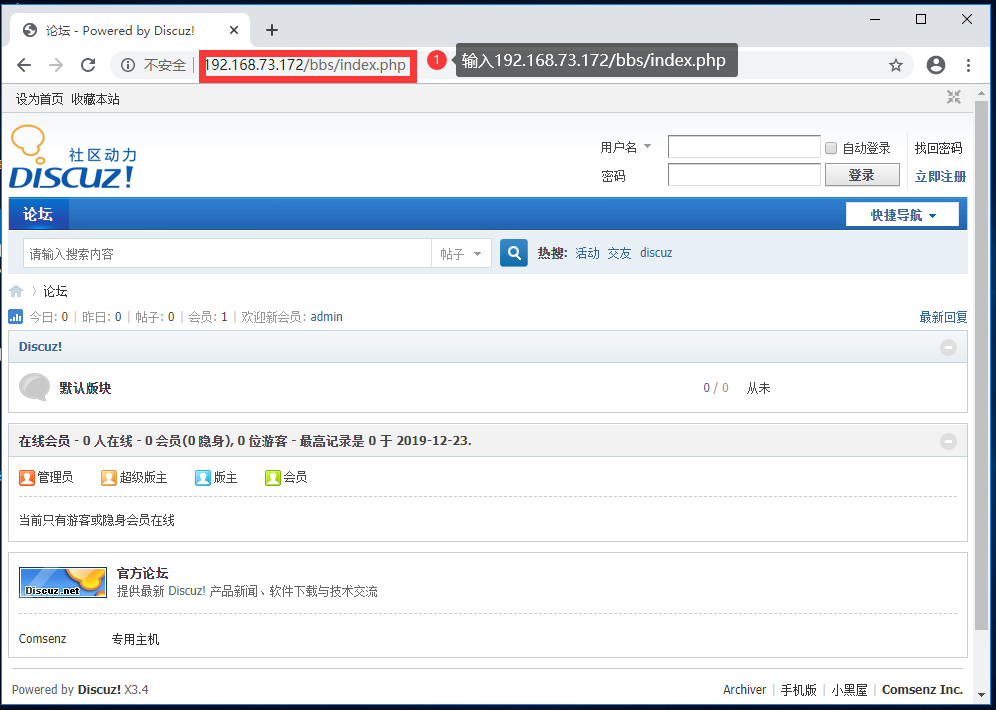
Task: Toggle page width using narrow-screen icon
Action: 953,97
